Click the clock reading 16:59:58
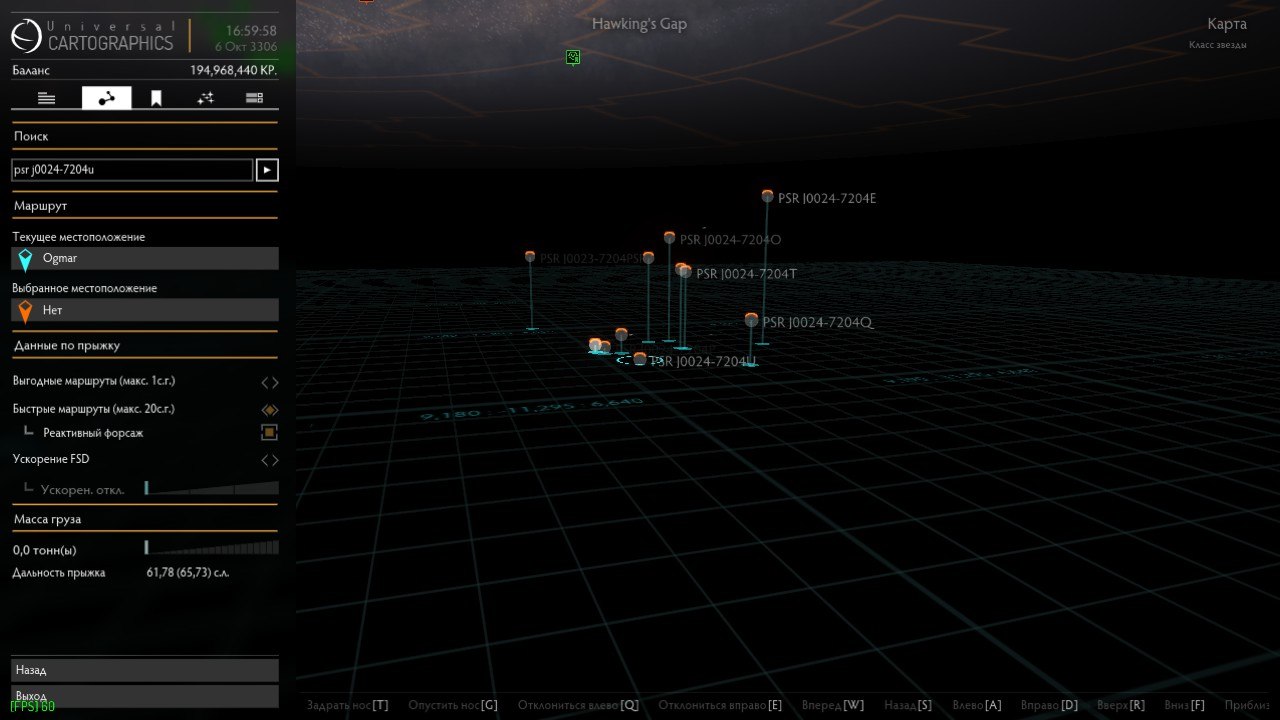 (x=252, y=31)
